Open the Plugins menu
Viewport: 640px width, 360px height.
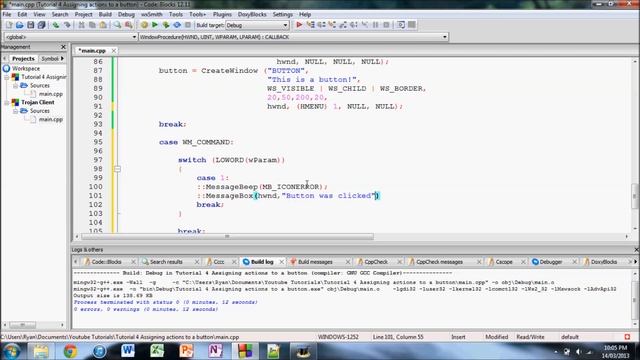coord(222,14)
